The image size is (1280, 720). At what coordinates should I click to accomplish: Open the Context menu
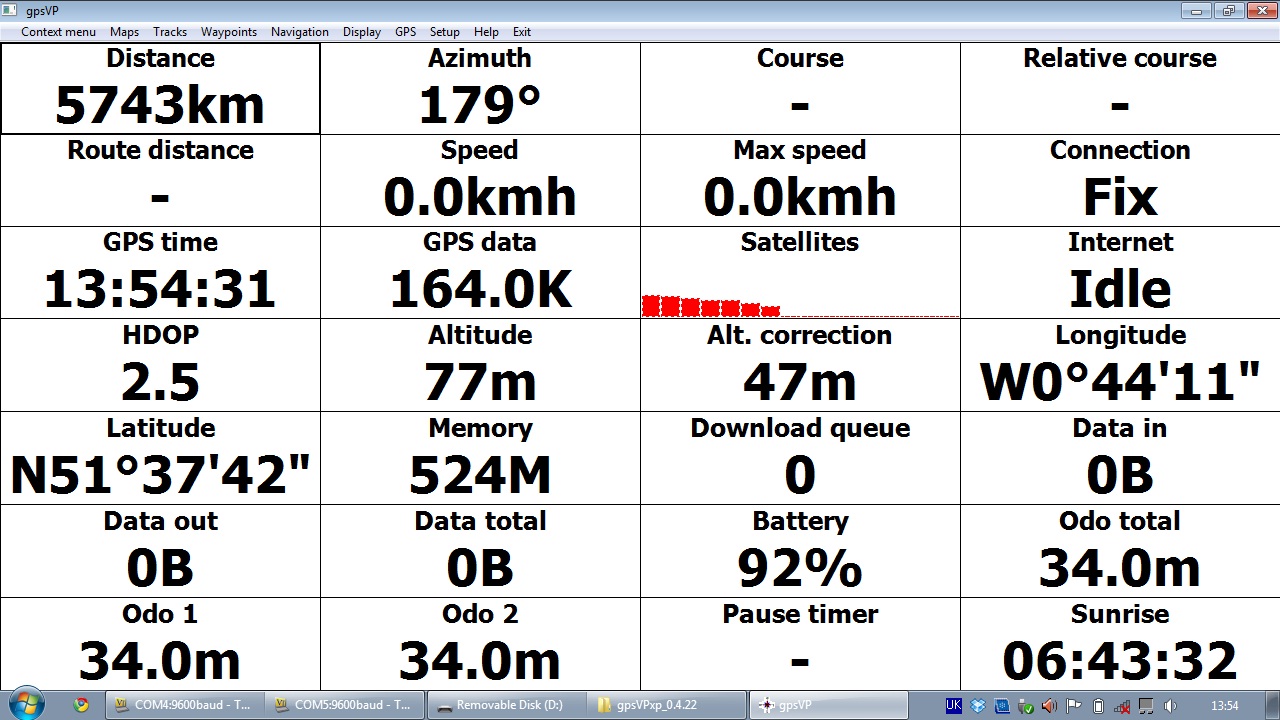click(x=58, y=32)
